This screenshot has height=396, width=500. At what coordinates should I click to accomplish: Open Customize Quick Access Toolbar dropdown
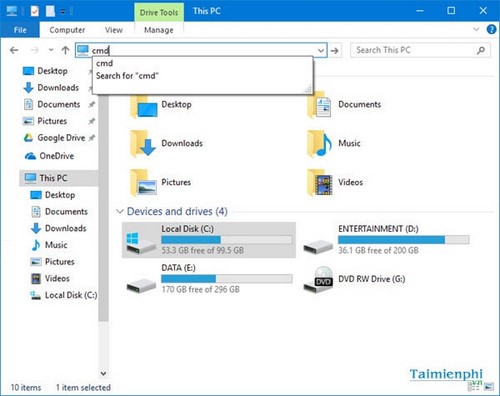63,12
